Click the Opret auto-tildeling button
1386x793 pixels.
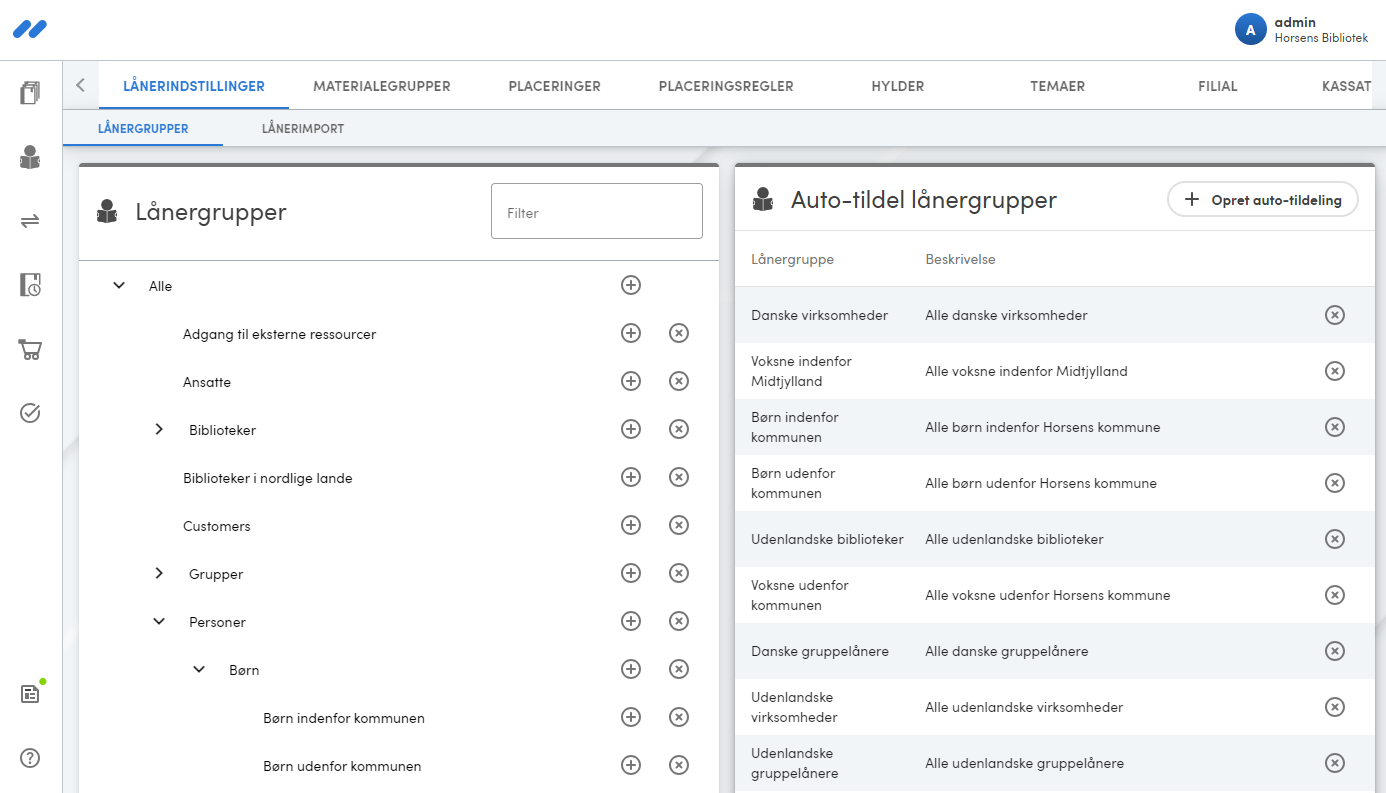click(1262, 200)
